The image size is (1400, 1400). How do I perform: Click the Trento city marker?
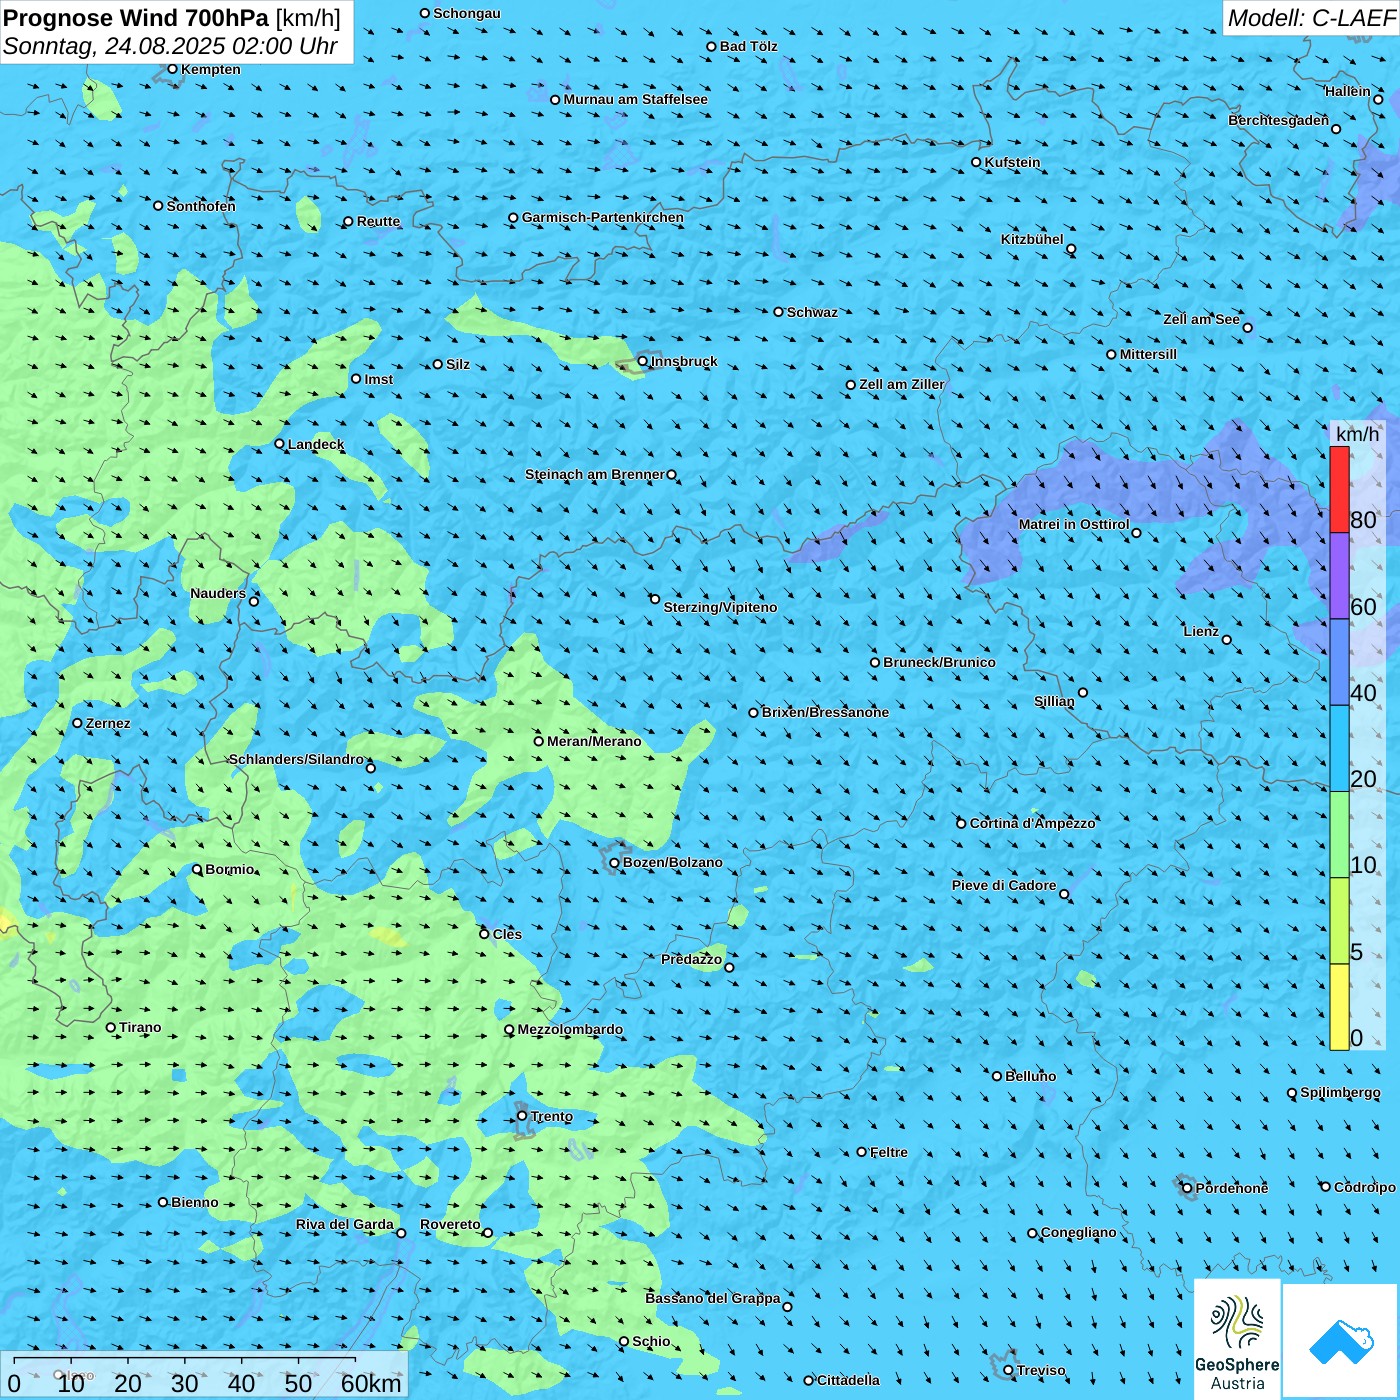(522, 1116)
